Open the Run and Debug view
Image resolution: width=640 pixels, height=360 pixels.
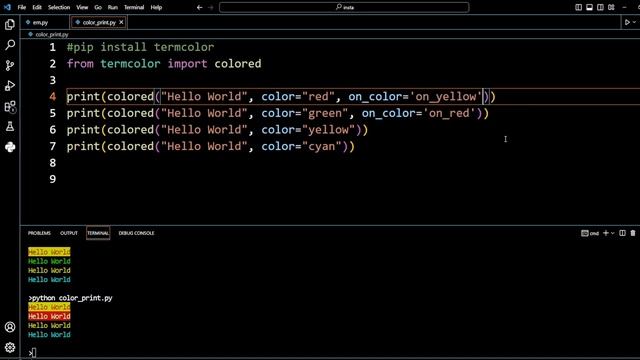[x=10, y=86]
